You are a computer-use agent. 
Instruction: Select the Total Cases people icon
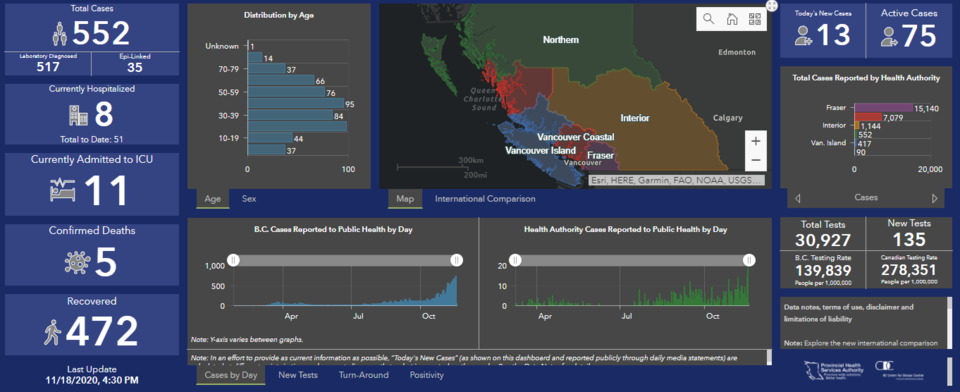(x=59, y=34)
